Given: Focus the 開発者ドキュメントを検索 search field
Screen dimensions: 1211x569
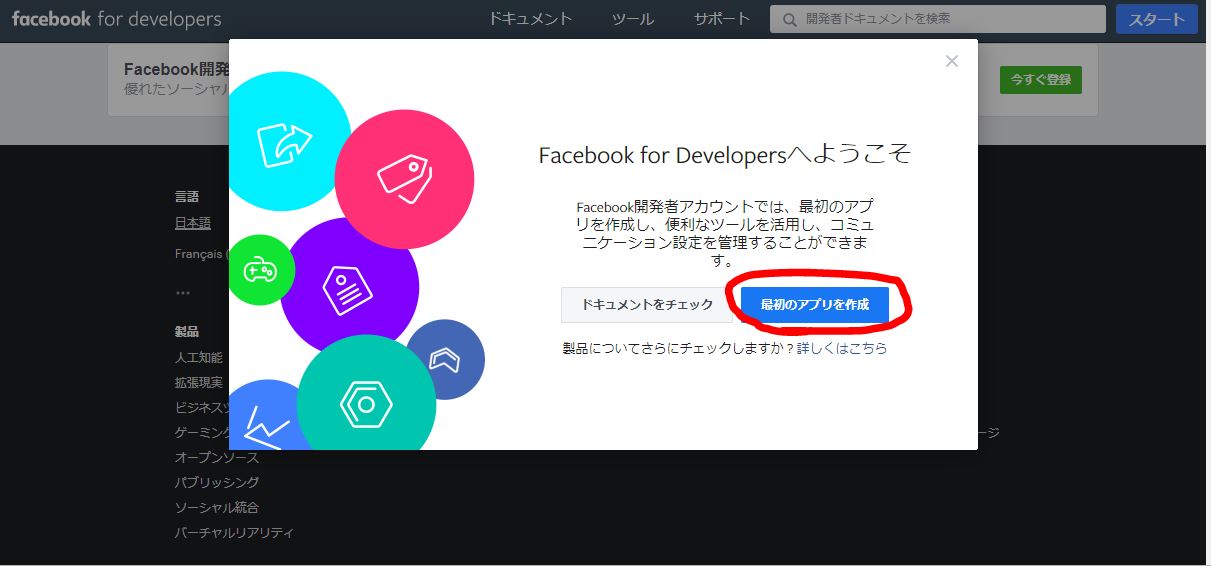Looking at the screenshot, I should [938, 19].
